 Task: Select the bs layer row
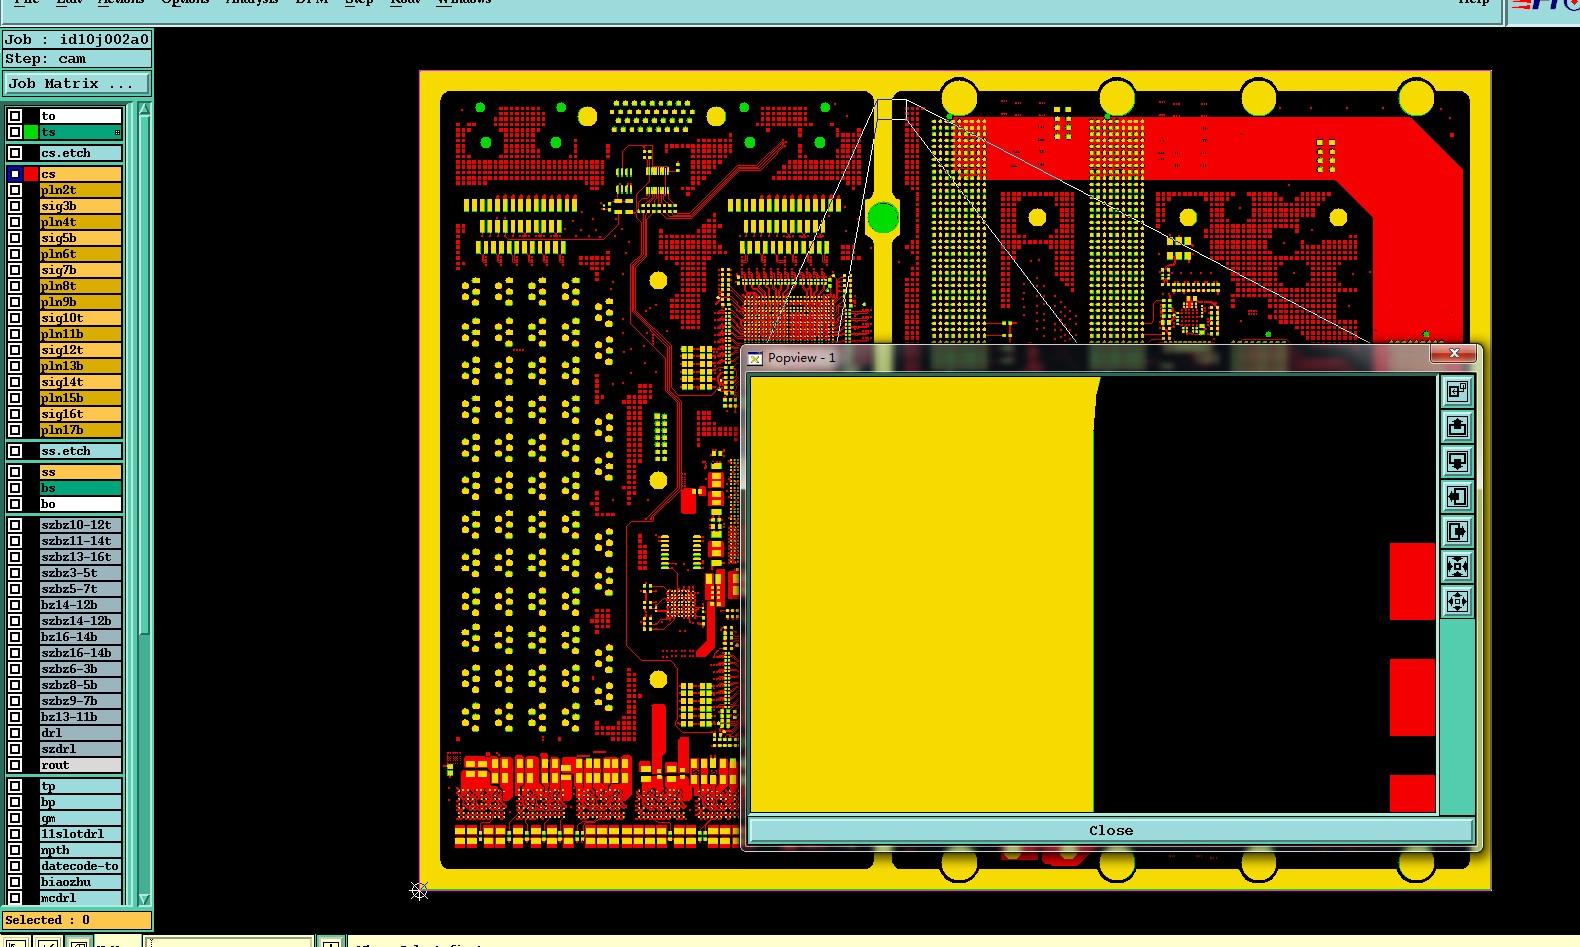[80, 488]
